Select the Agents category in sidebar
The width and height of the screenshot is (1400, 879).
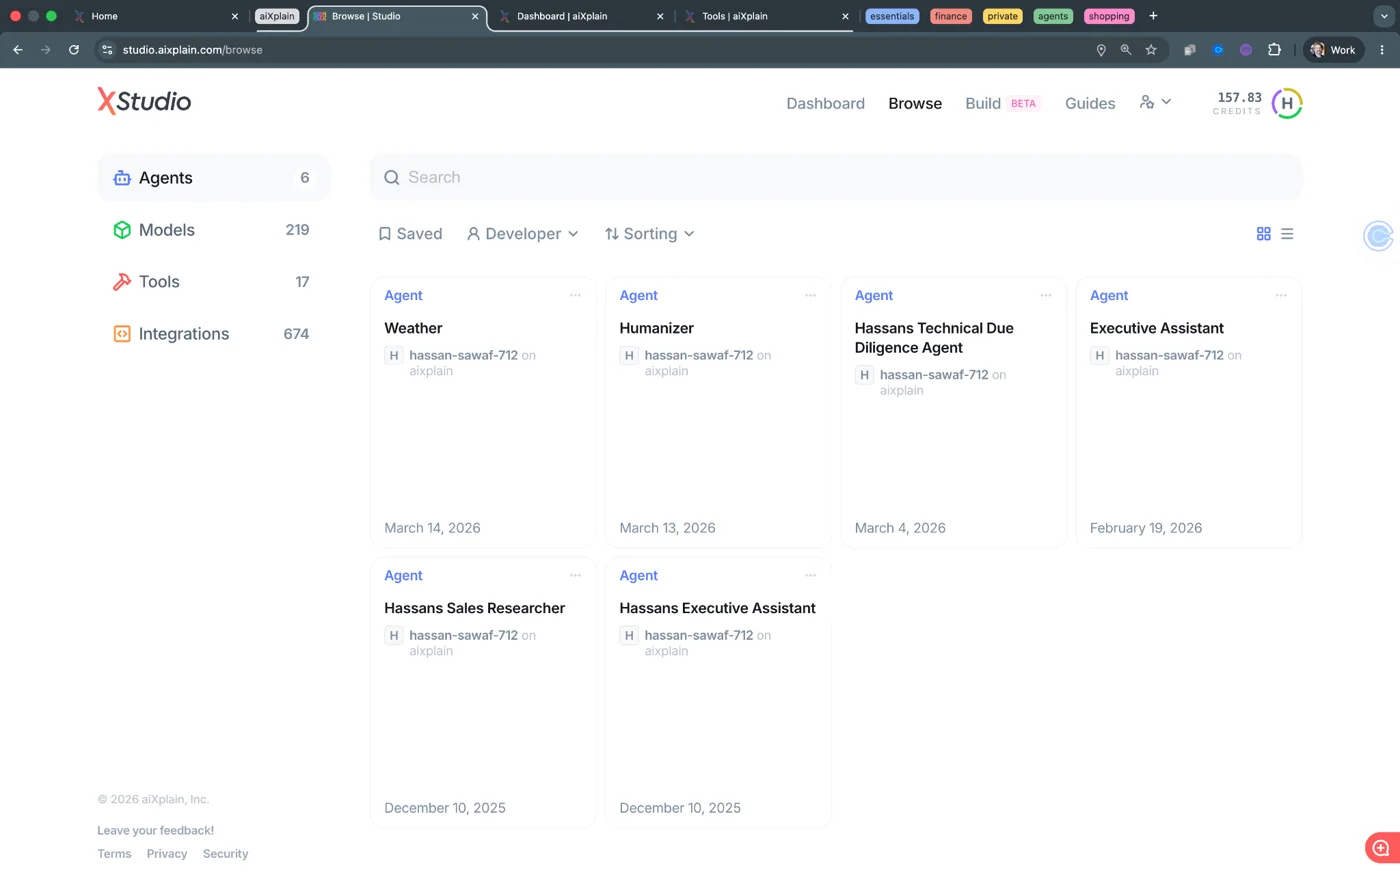click(214, 178)
